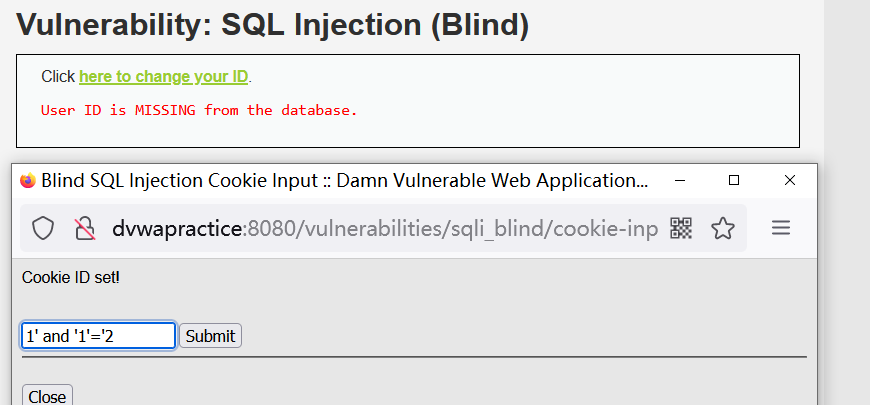Viewport: 870px width, 405px height.
Task: Open the Firefox hamburger application menu
Action: (781, 228)
